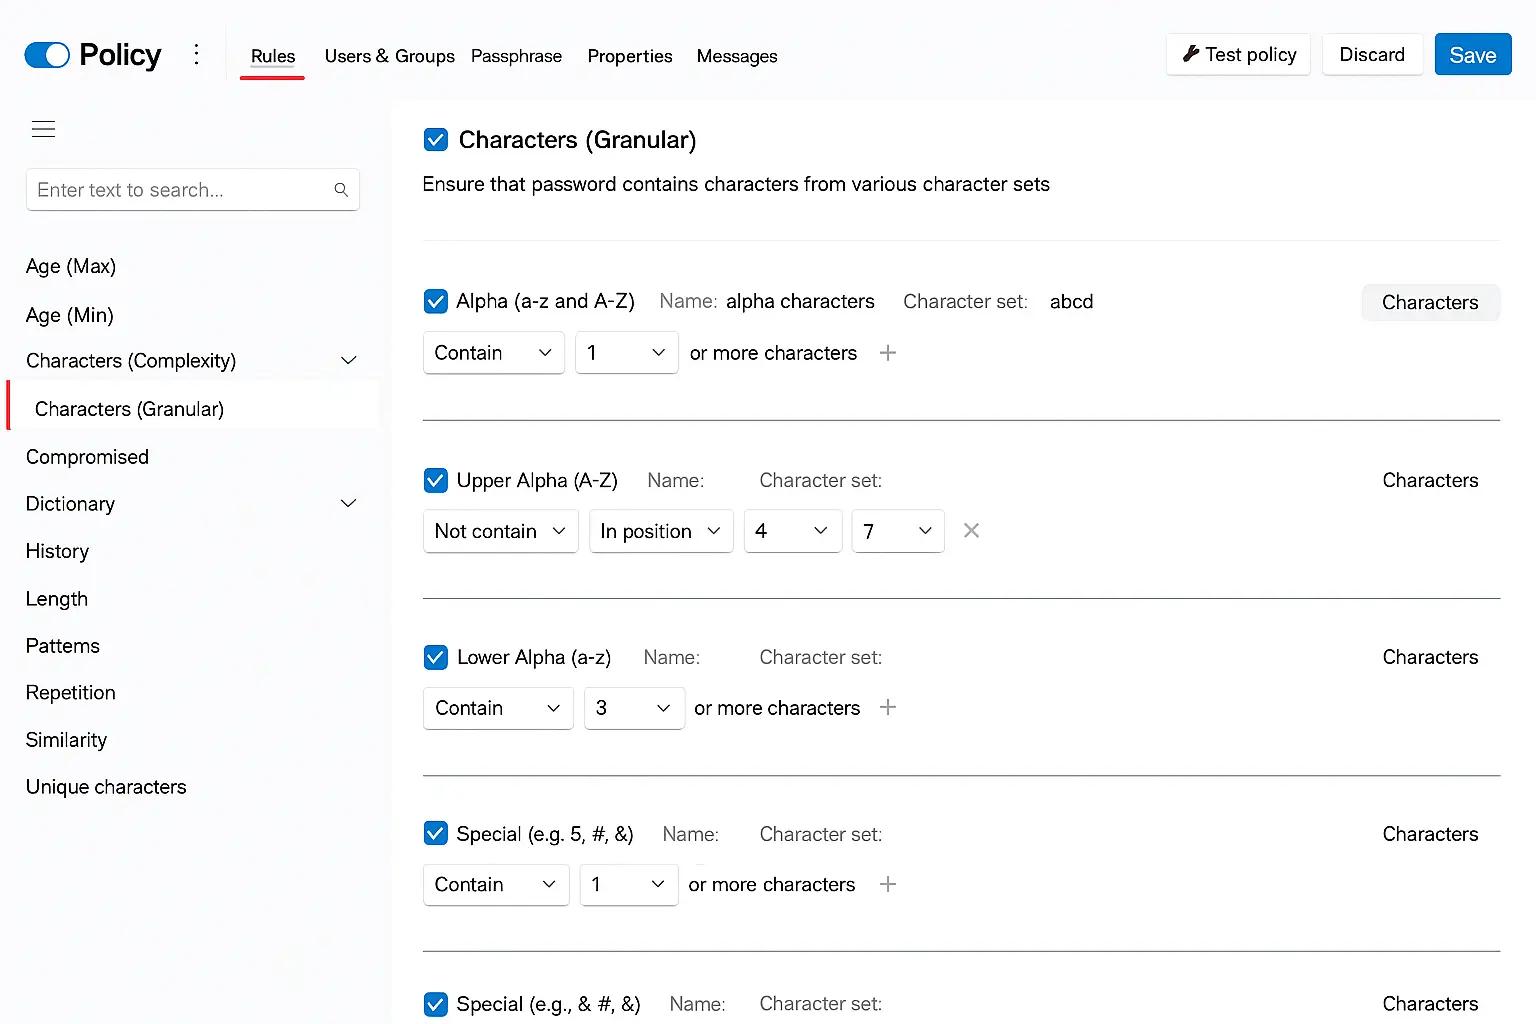Open the Similarity rule
1536x1024 pixels.
pos(66,740)
